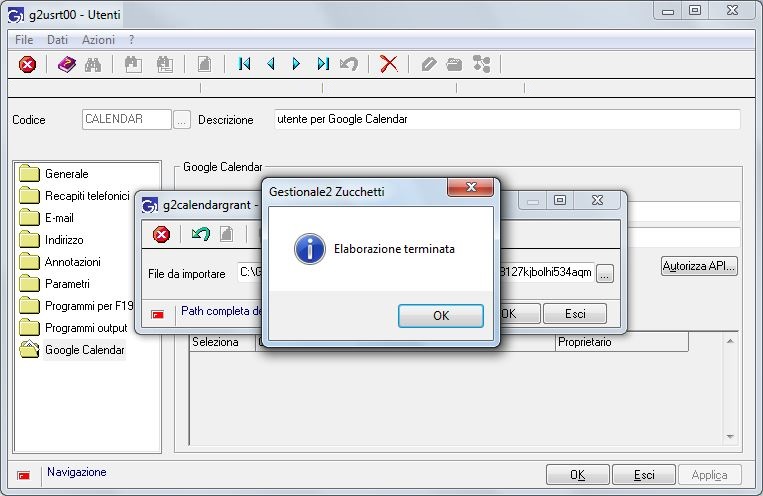Click the undo arrow in main toolbar
The width and height of the screenshot is (763, 496).
[349, 64]
